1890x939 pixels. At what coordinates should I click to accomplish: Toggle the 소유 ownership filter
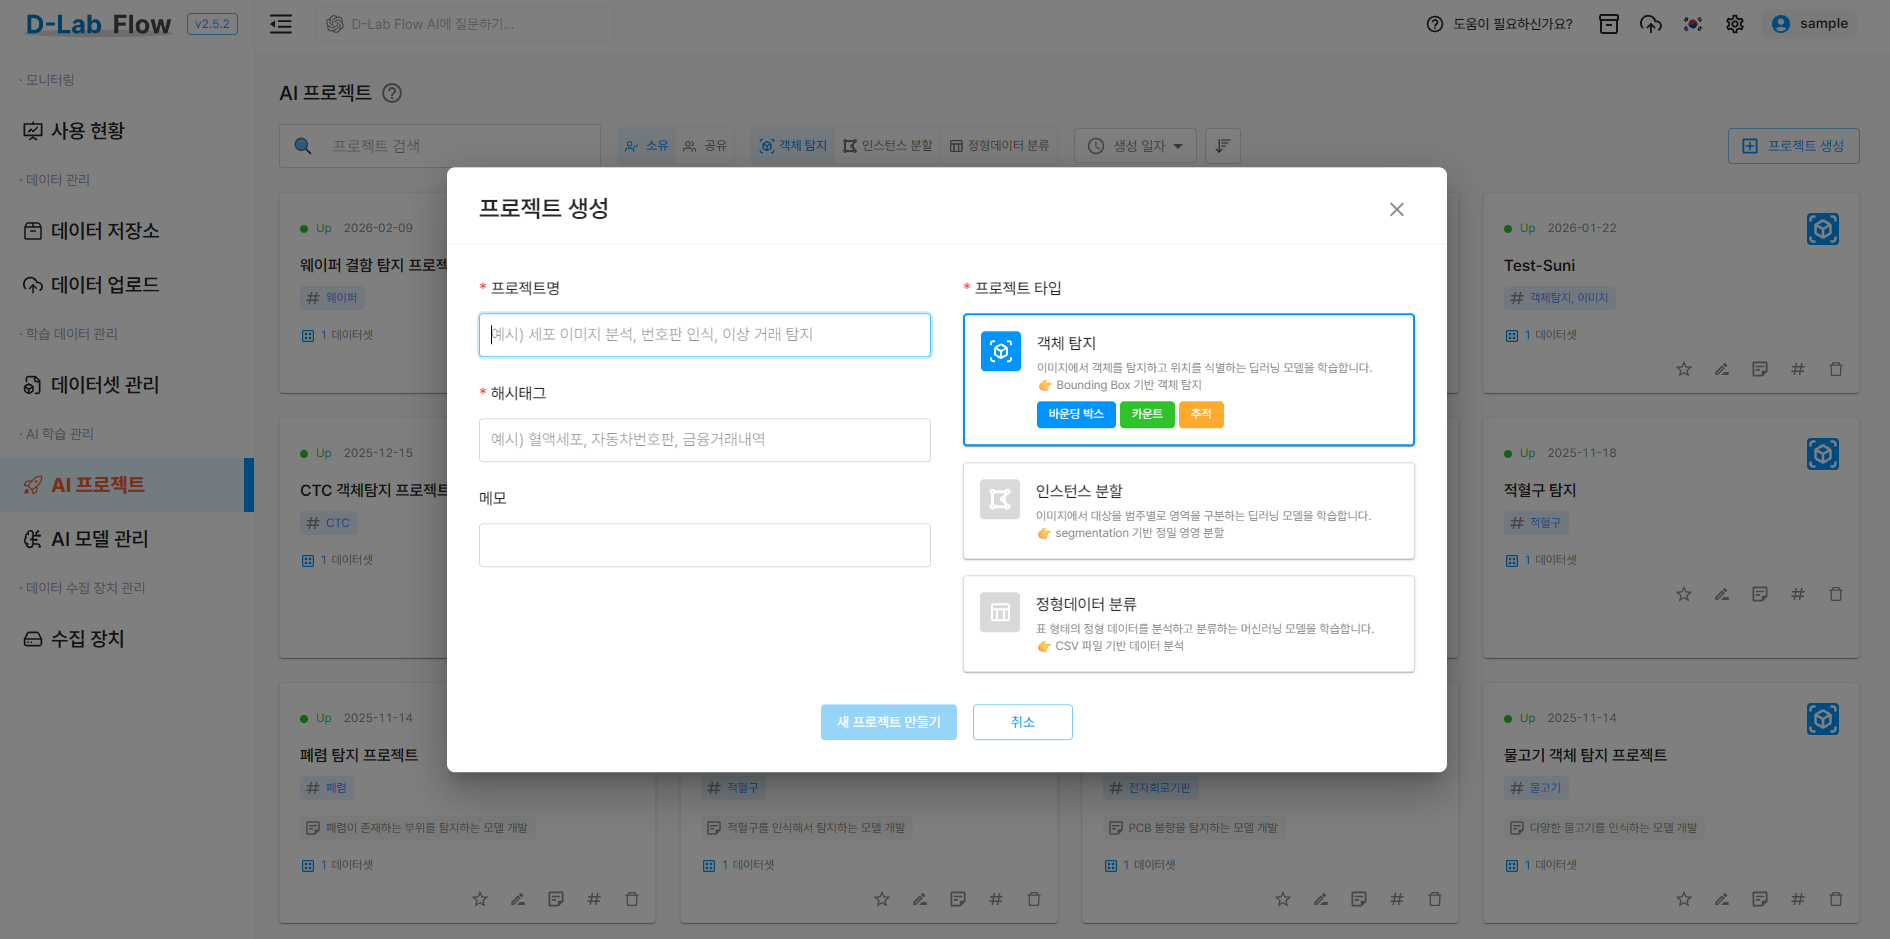pos(646,146)
